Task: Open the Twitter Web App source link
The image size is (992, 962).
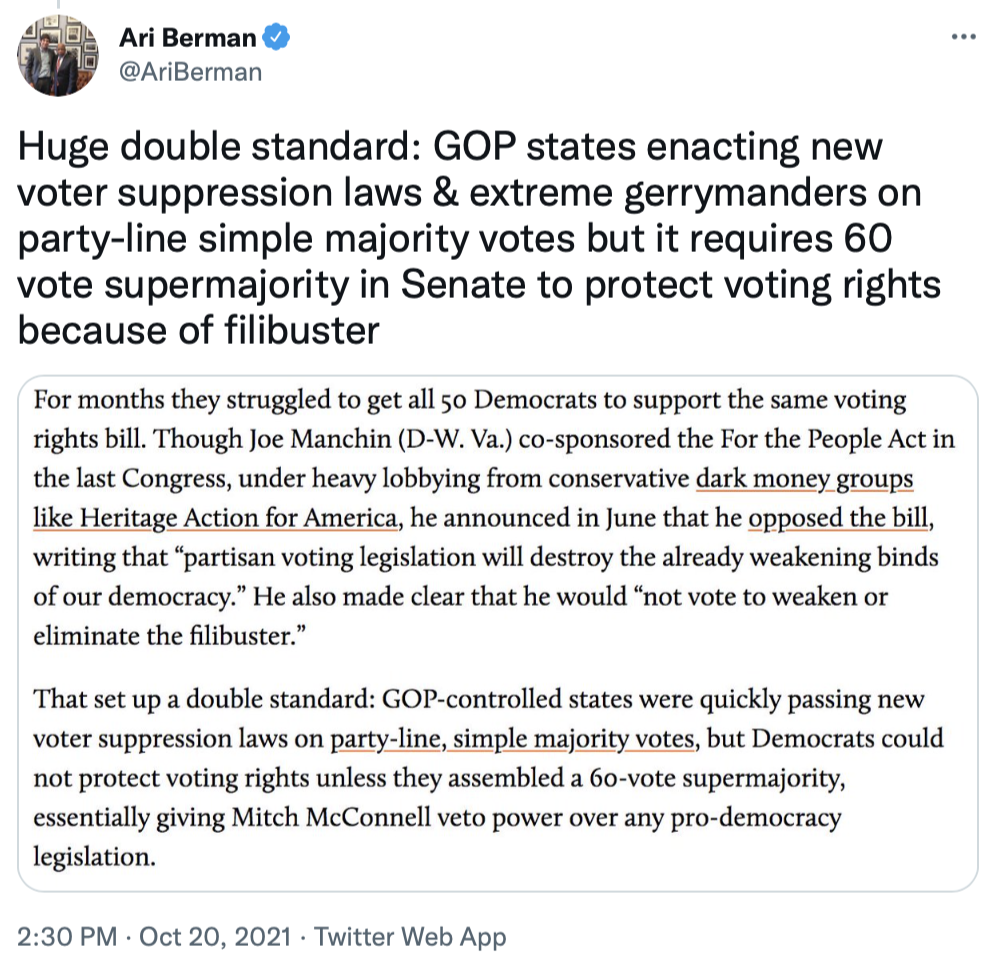Action: click(410, 937)
